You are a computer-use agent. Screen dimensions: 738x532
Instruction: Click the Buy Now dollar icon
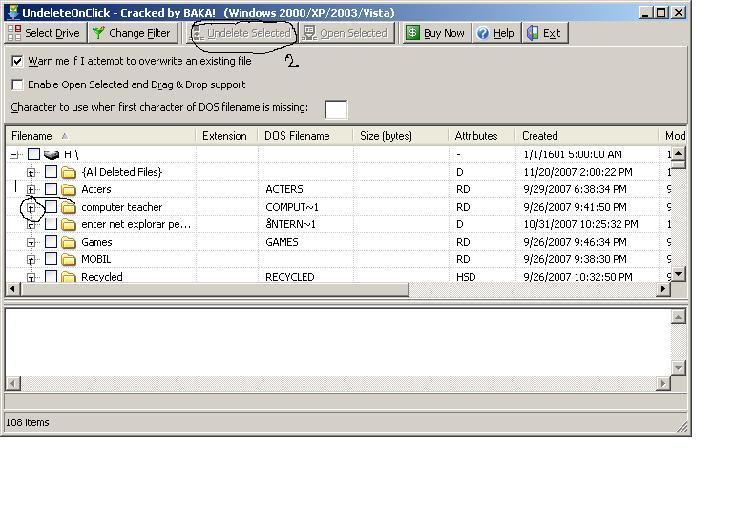412,33
